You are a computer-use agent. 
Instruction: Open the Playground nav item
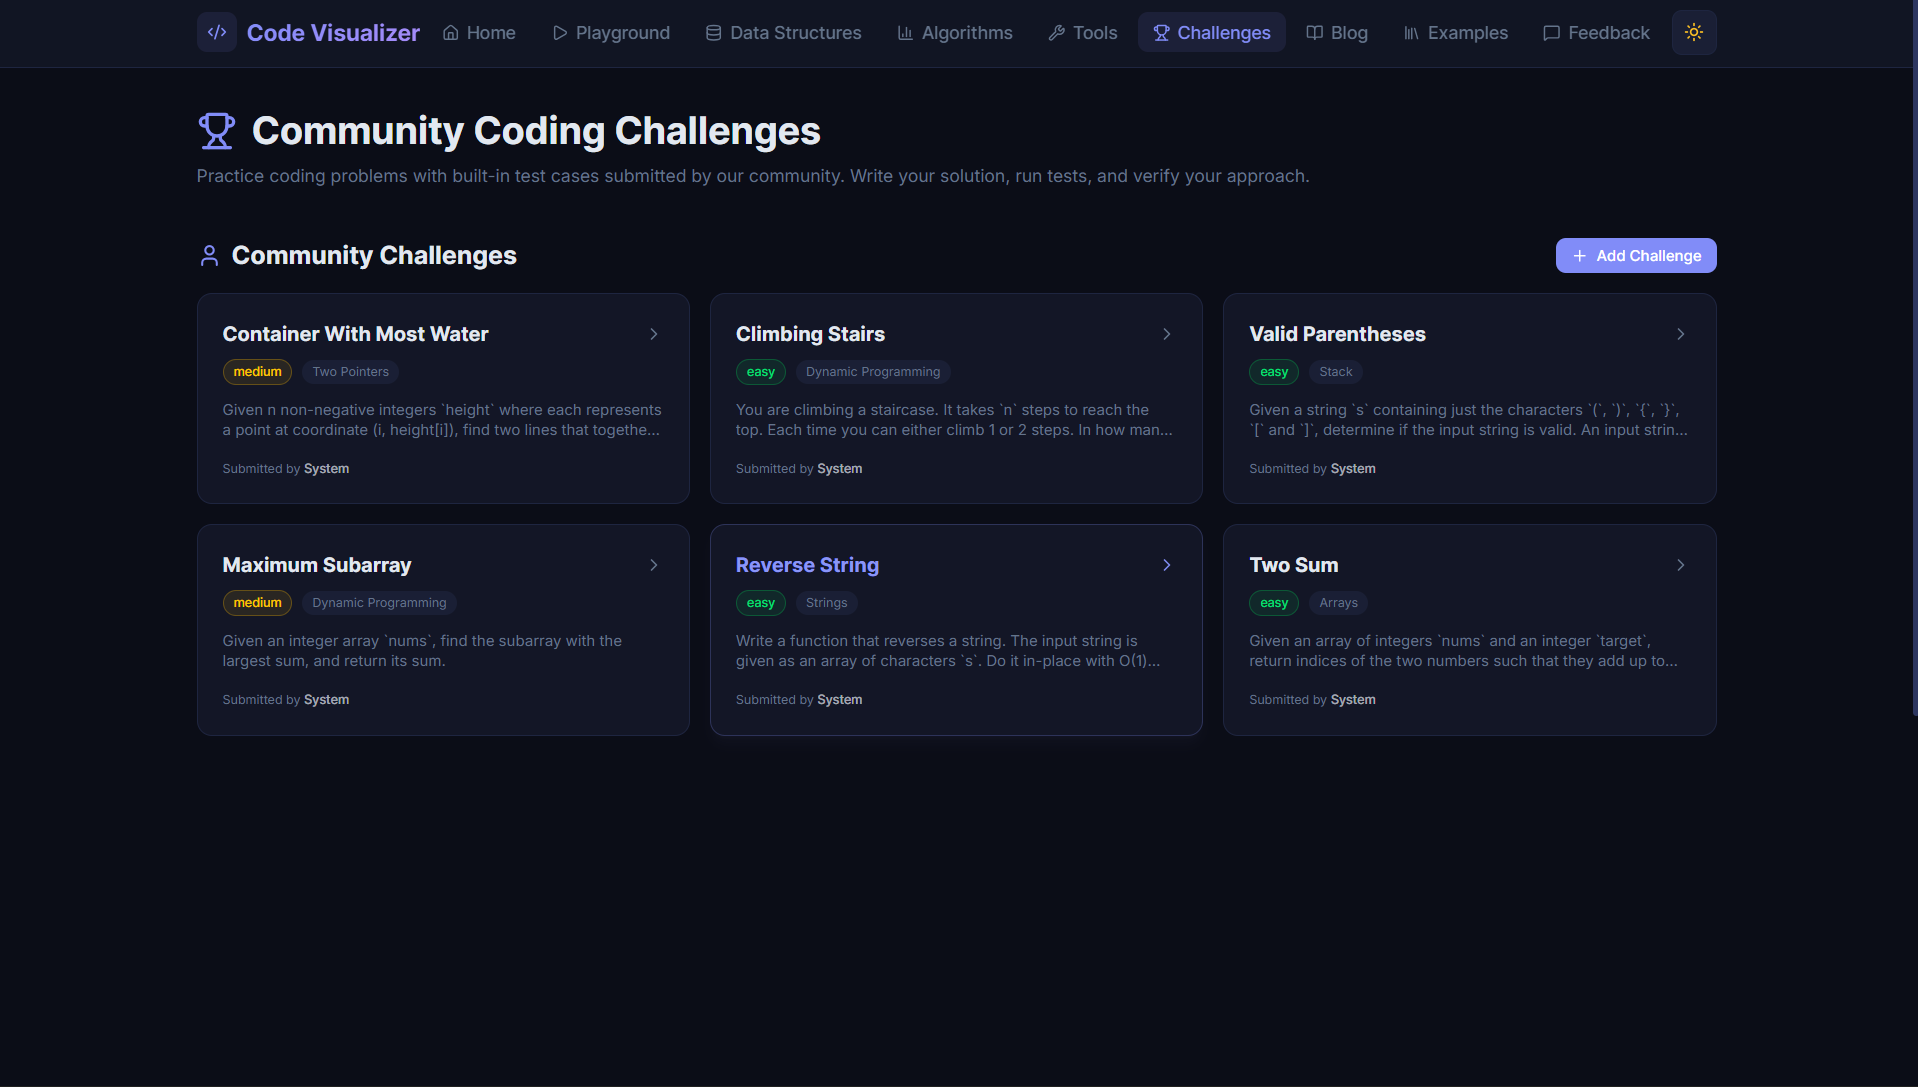tap(611, 33)
